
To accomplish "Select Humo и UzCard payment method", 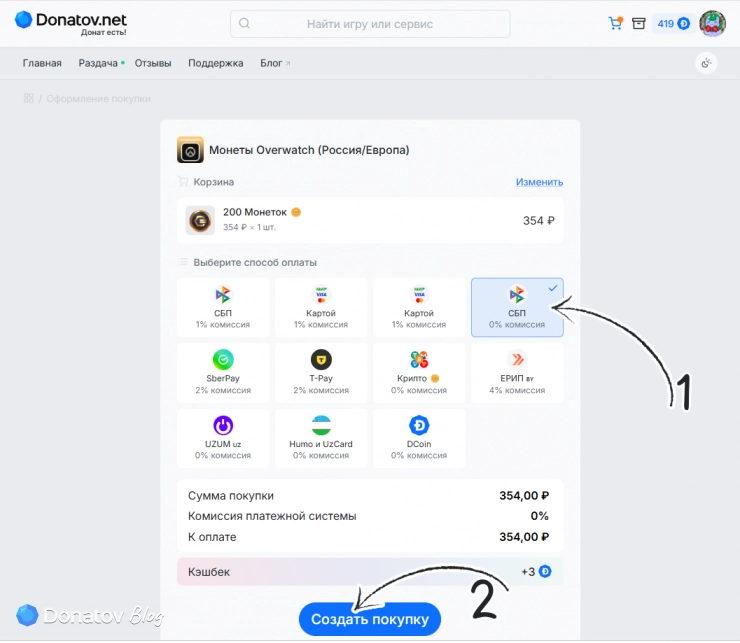I will click(321, 438).
